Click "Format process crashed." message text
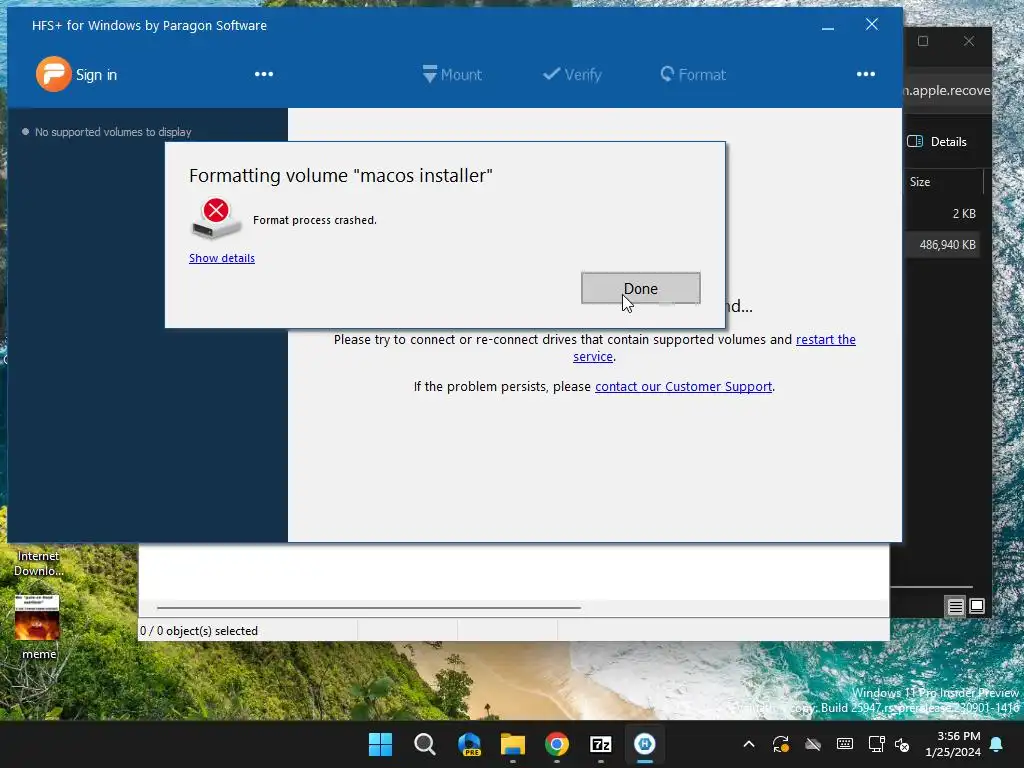 click(x=315, y=220)
